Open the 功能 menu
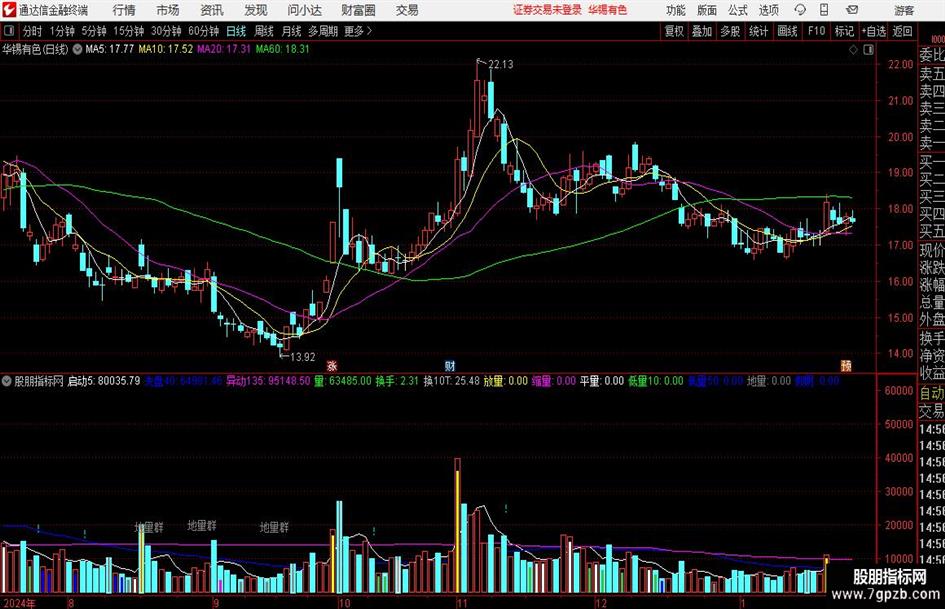The width and height of the screenshot is (945, 609). [676, 10]
